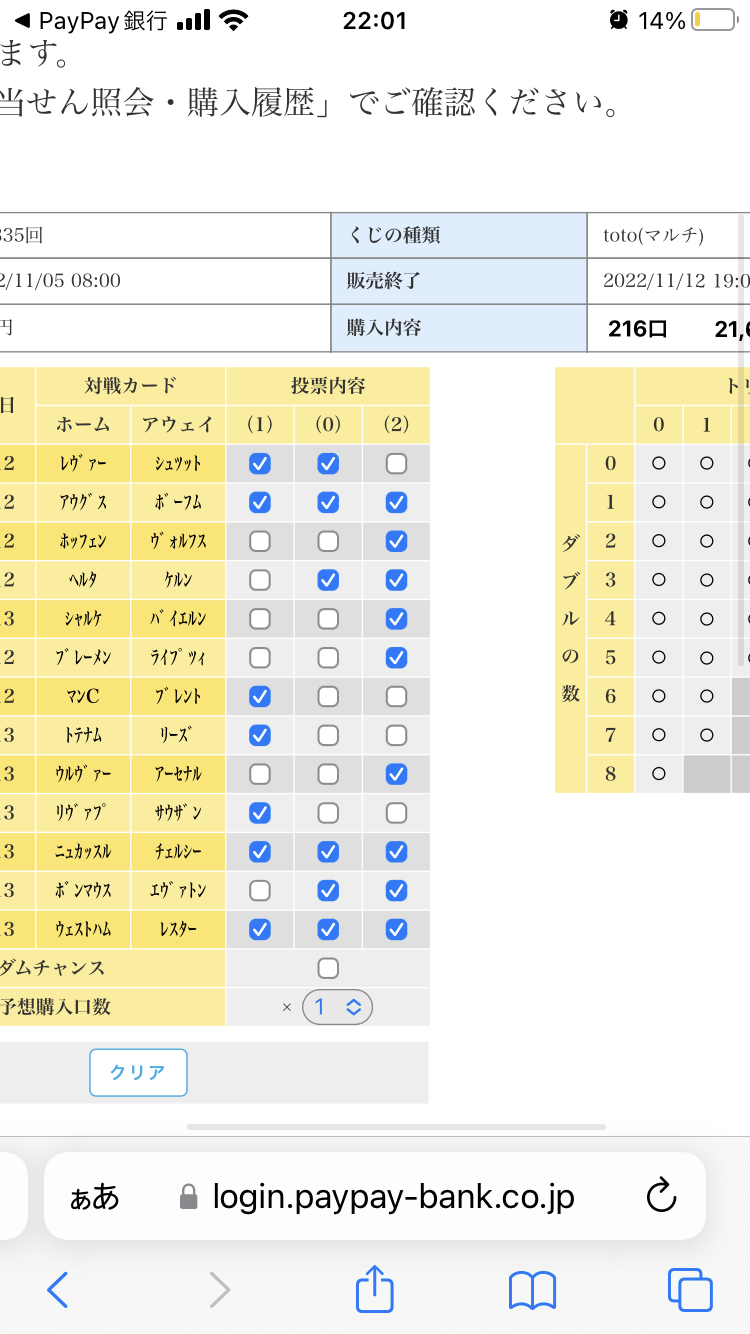Click the horizontal scroll indicator below the page
The image size is (750, 1334).
pyautogui.click(x=397, y=1127)
